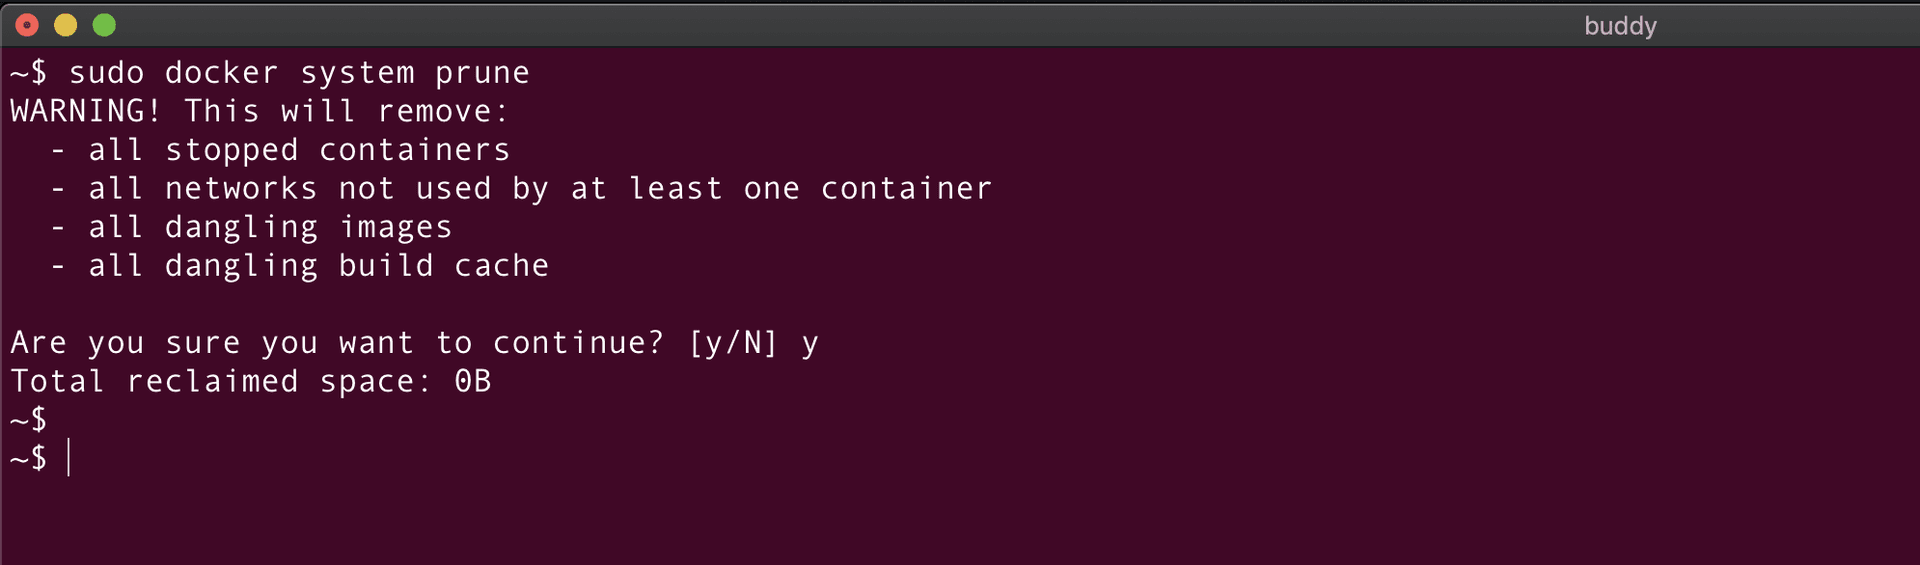Click the "WARNING!" text
Screen dimensions: 1920x565
point(85,111)
